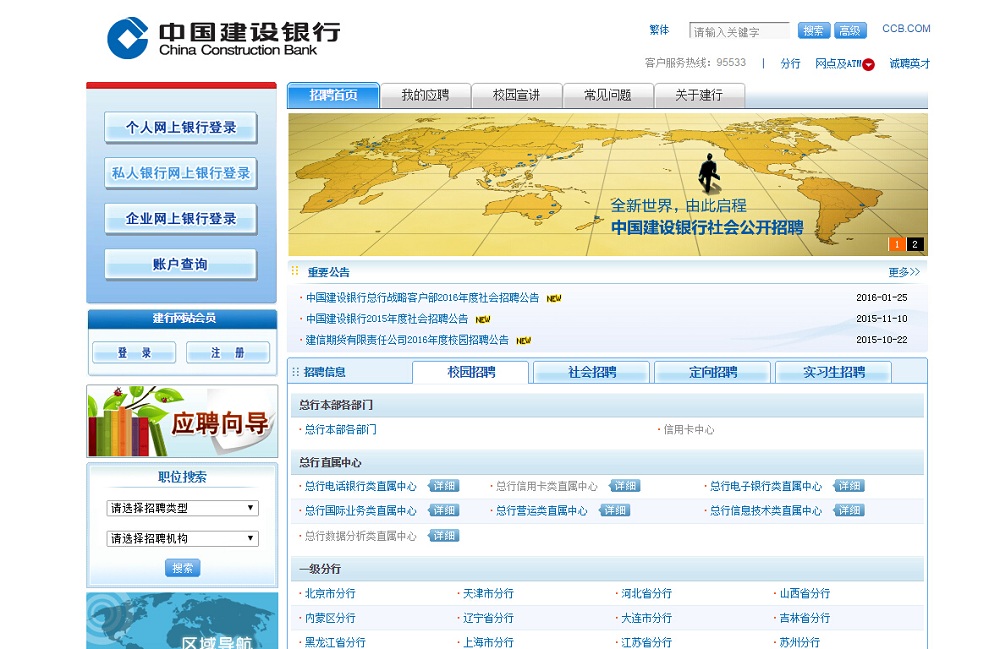This screenshot has height=649, width=1000.
Task: Switch to the 我的应聘 tab
Action: (425, 95)
